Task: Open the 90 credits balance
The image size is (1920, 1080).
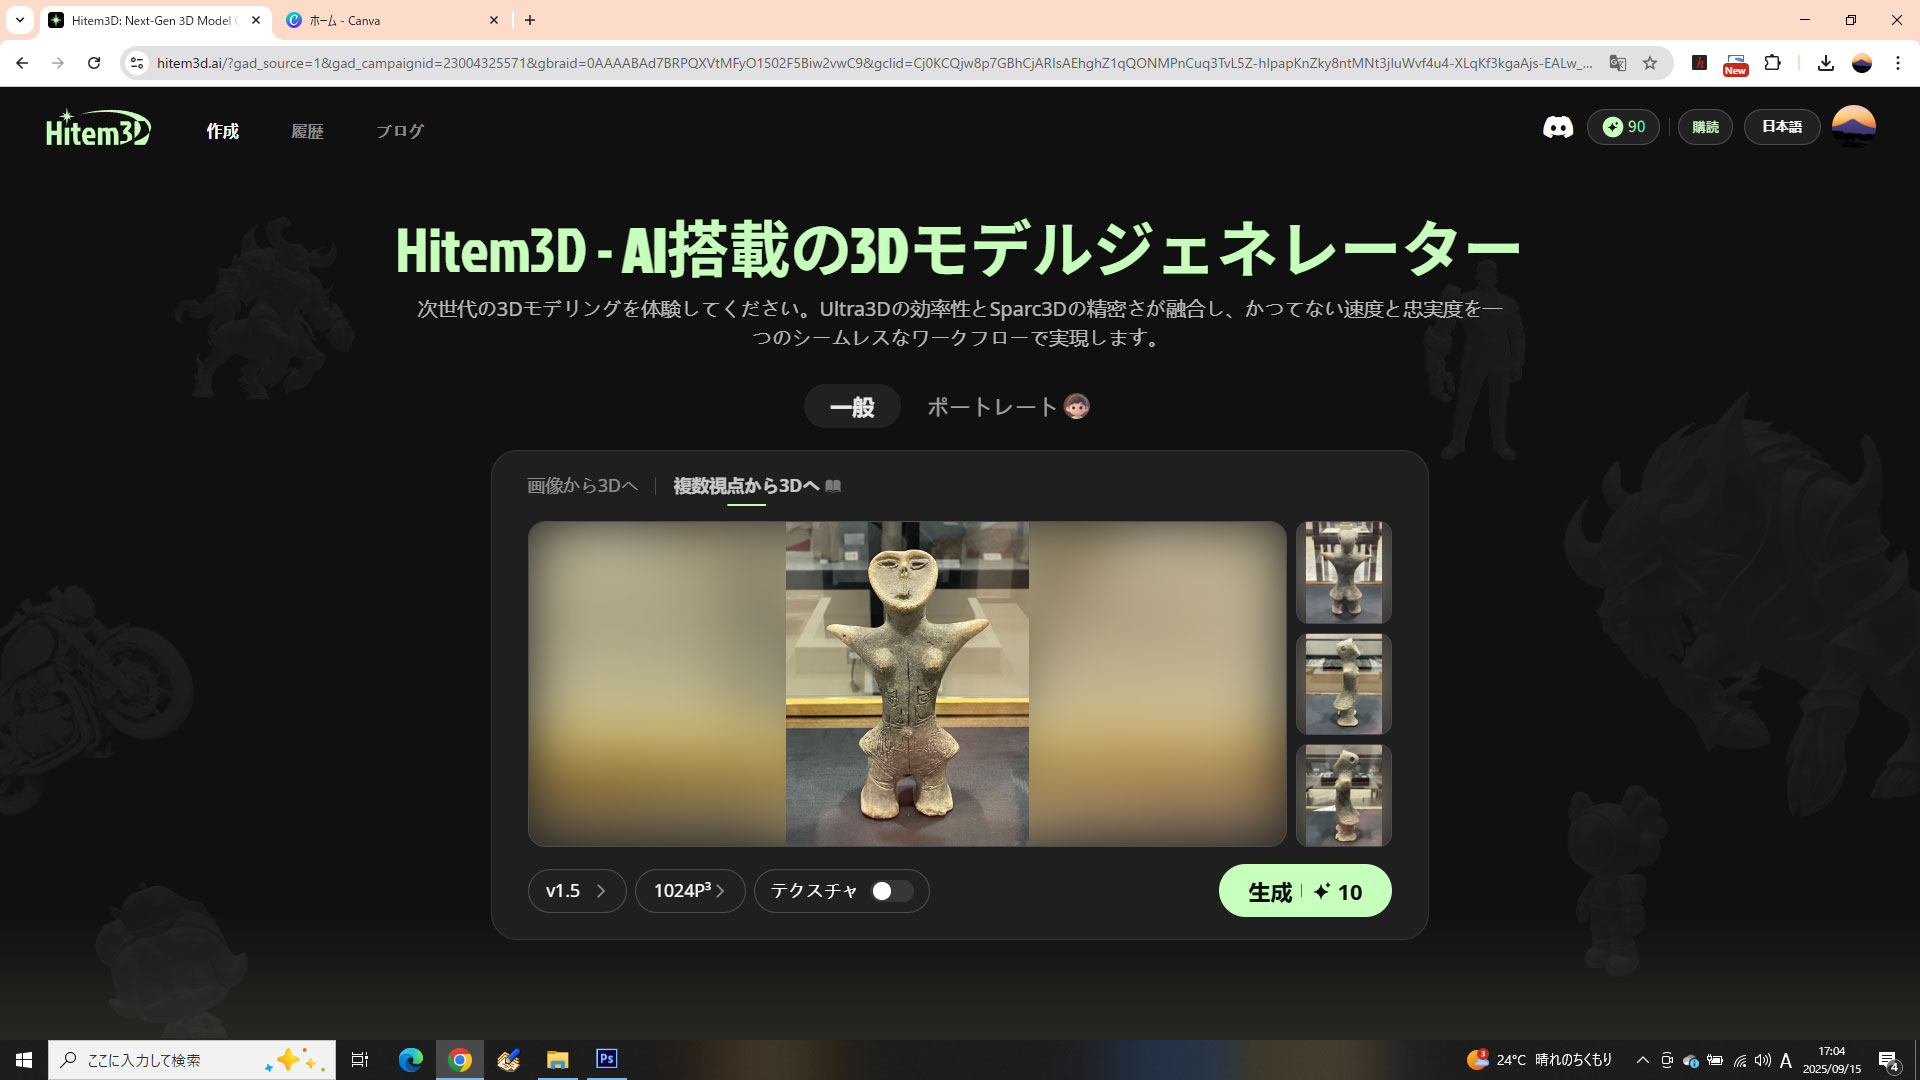Action: [1623, 127]
